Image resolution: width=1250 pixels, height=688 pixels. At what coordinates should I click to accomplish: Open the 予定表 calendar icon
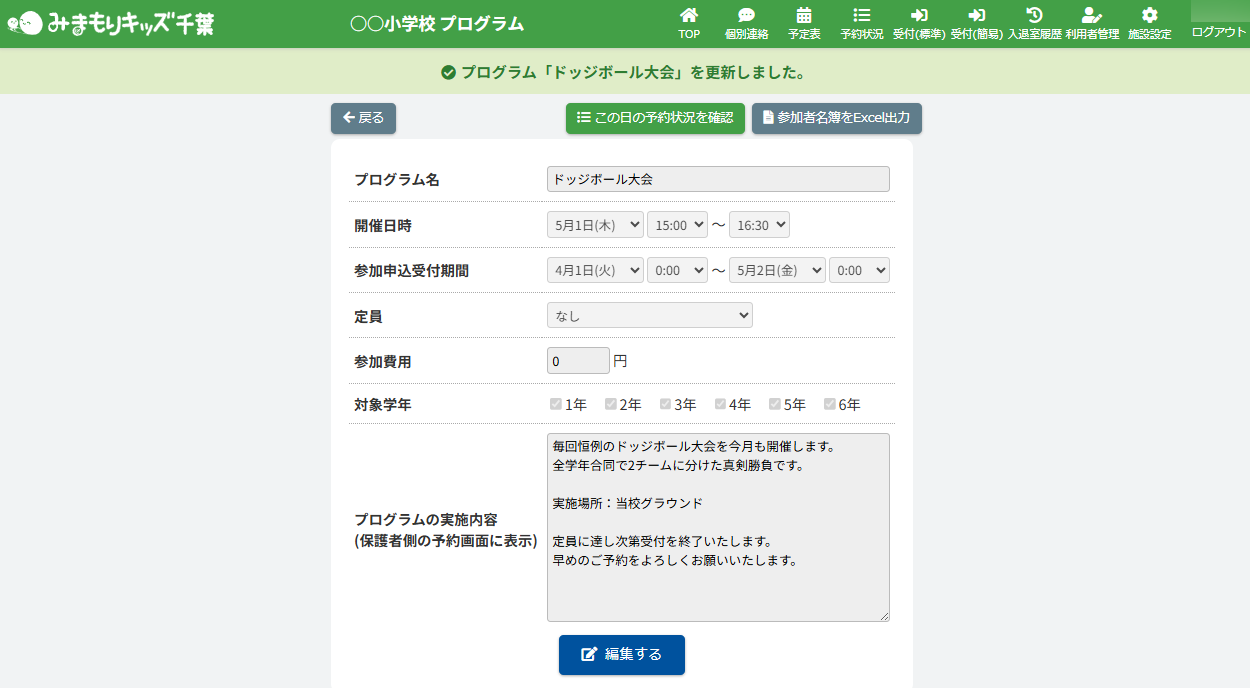click(x=804, y=16)
